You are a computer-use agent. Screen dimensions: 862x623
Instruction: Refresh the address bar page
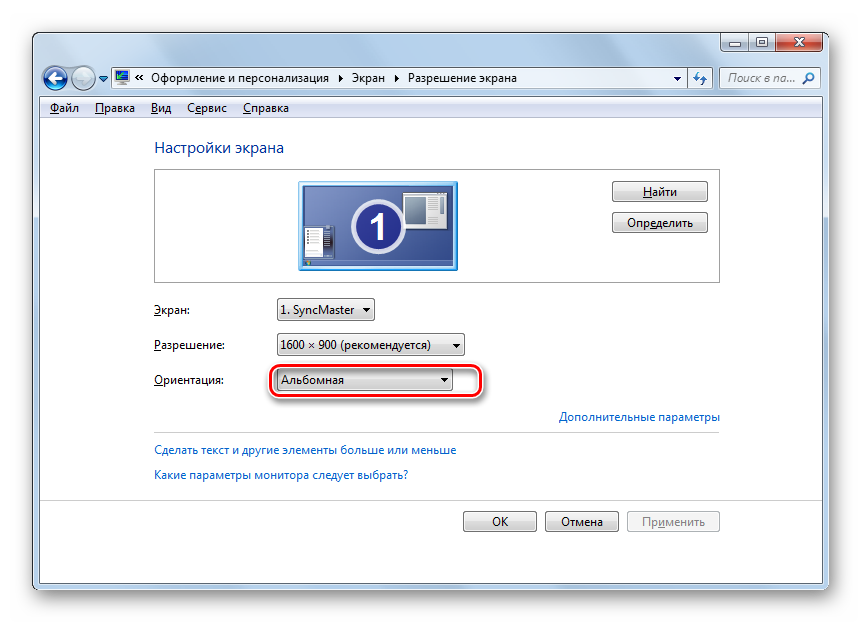tap(700, 78)
